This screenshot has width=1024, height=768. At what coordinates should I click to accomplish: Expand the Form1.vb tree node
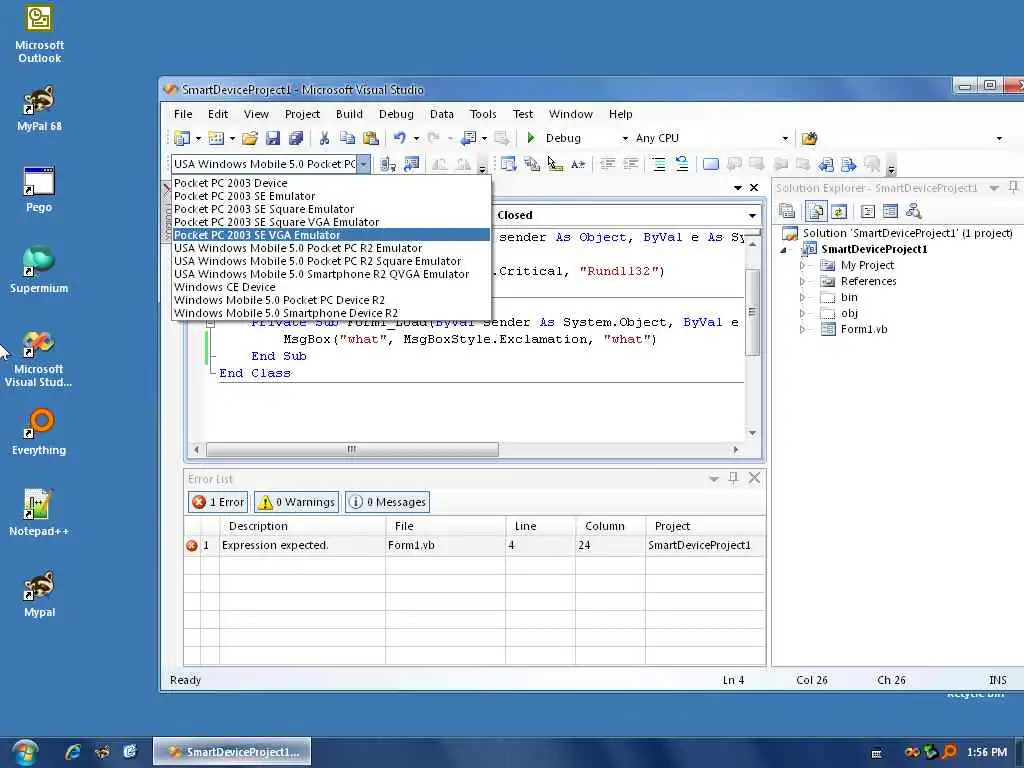click(802, 330)
